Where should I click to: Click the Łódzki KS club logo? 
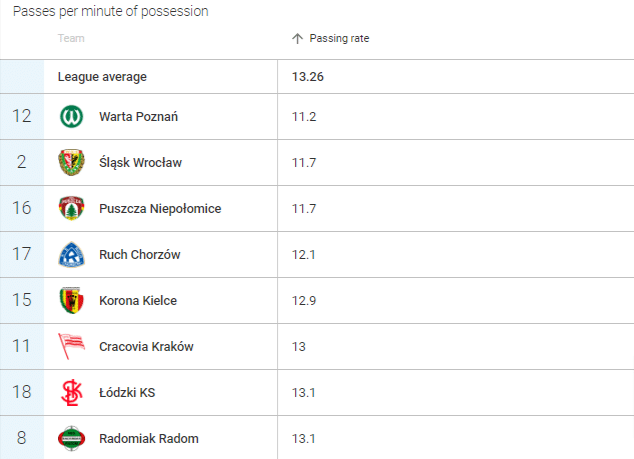(72, 392)
